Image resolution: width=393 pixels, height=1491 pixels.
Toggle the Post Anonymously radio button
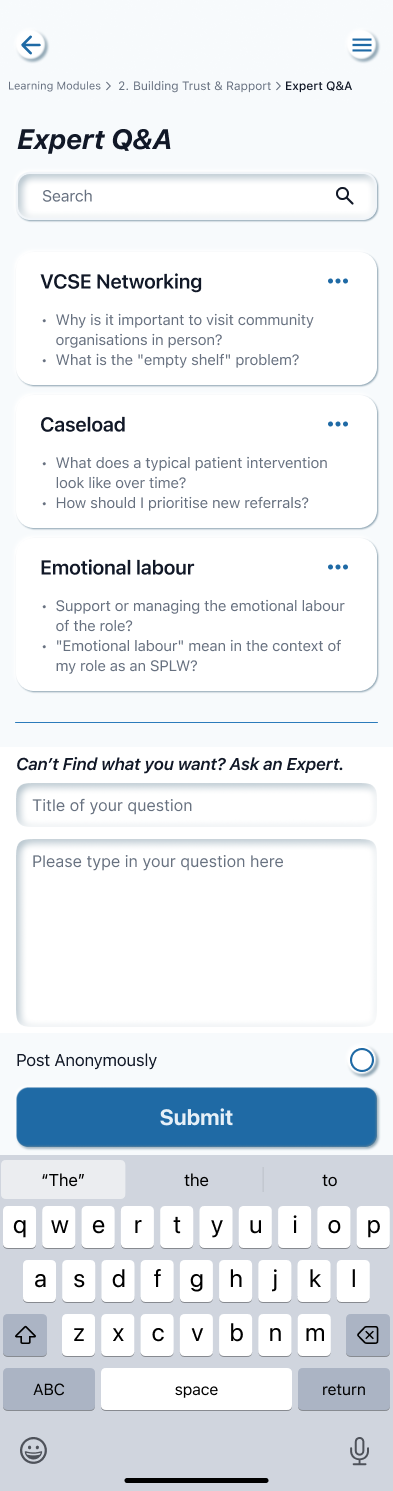click(x=362, y=1060)
